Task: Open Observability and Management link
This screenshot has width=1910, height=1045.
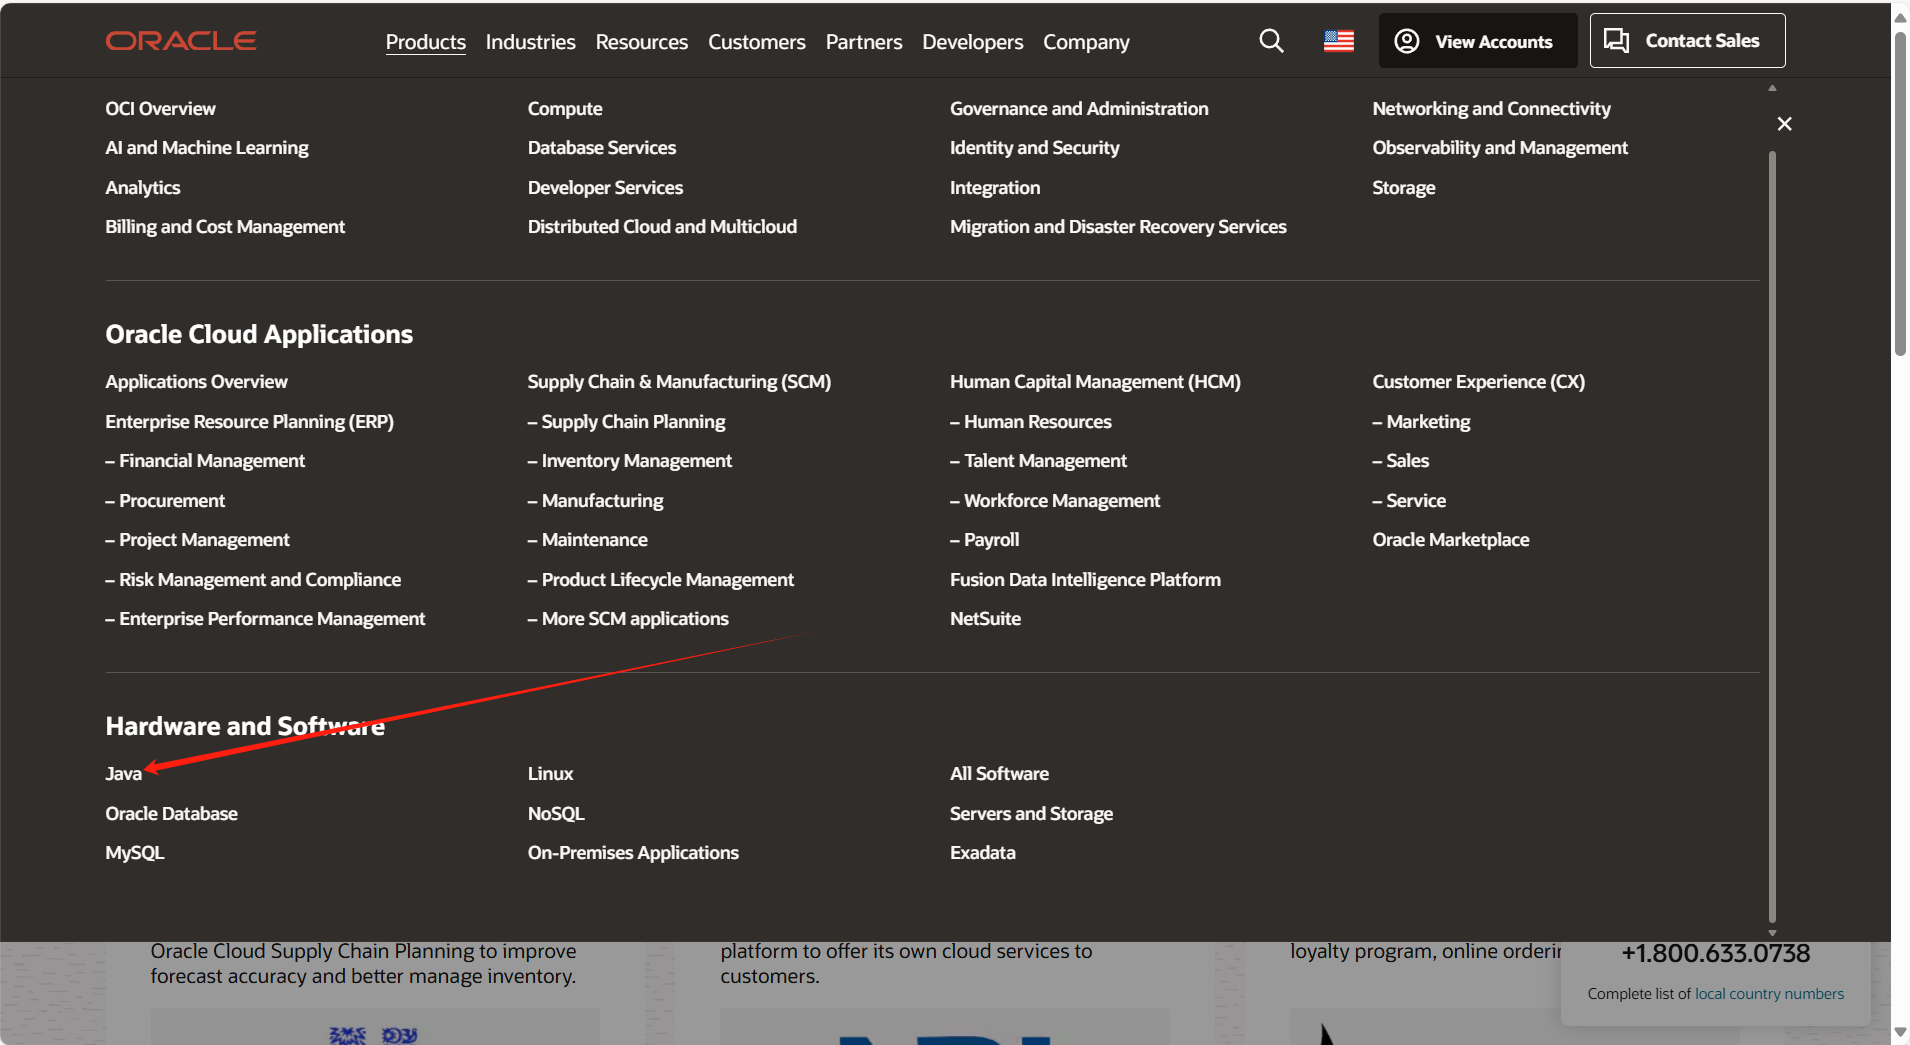Action: (x=1500, y=148)
